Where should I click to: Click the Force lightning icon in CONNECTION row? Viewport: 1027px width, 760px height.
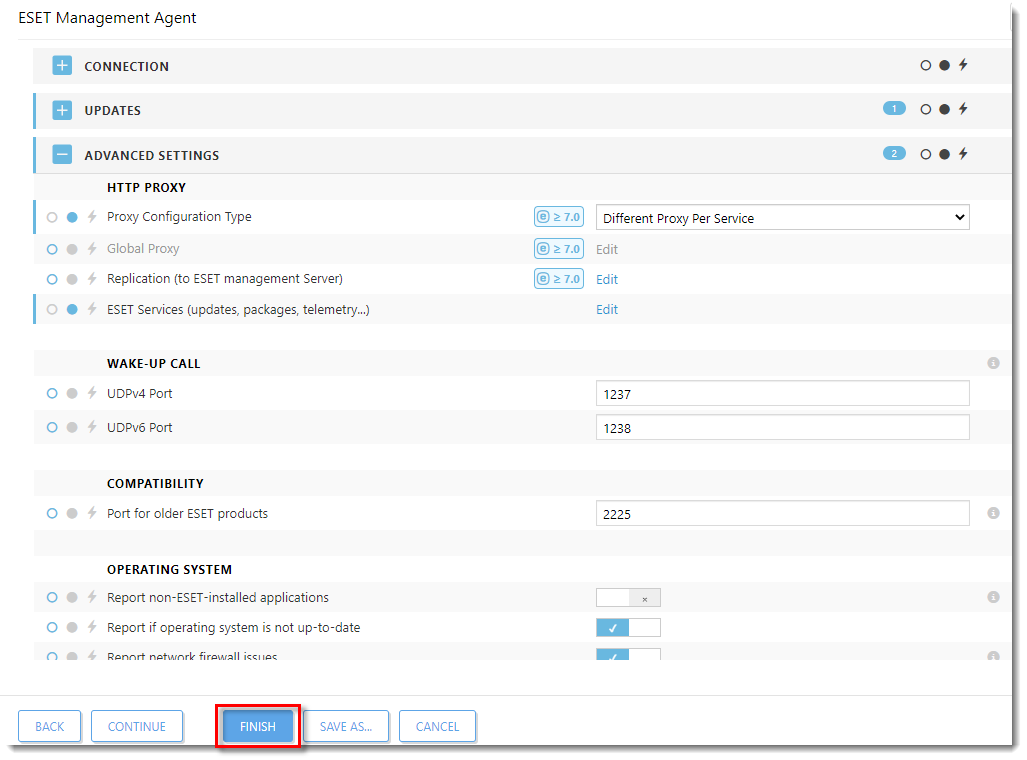coord(963,65)
